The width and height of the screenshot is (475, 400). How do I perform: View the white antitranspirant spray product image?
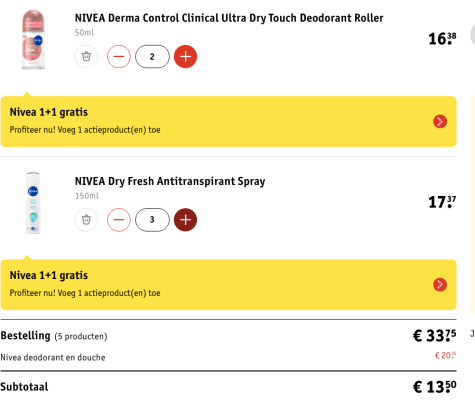33,203
